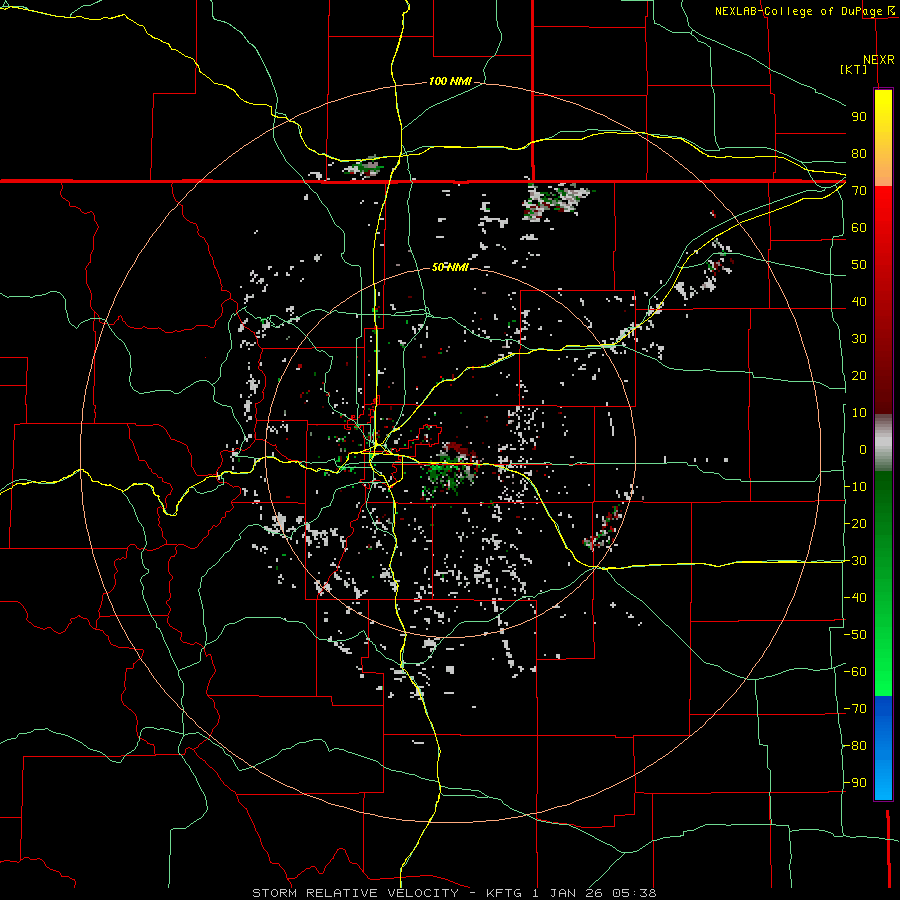Click the Storm Relative Velocity KFTG footer text
The image size is (900, 900).
point(454,893)
